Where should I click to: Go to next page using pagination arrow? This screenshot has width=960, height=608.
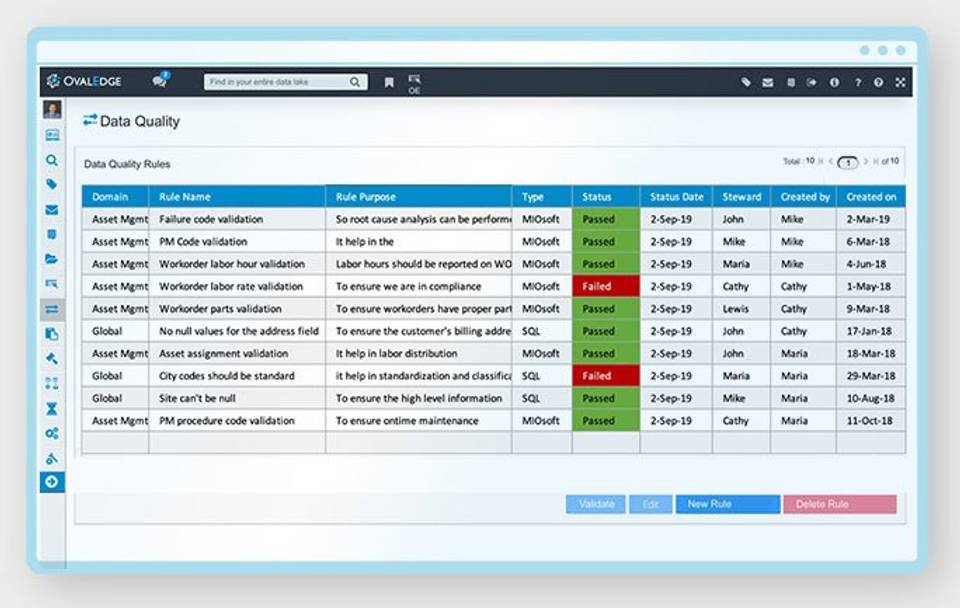pyautogui.click(x=866, y=162)
